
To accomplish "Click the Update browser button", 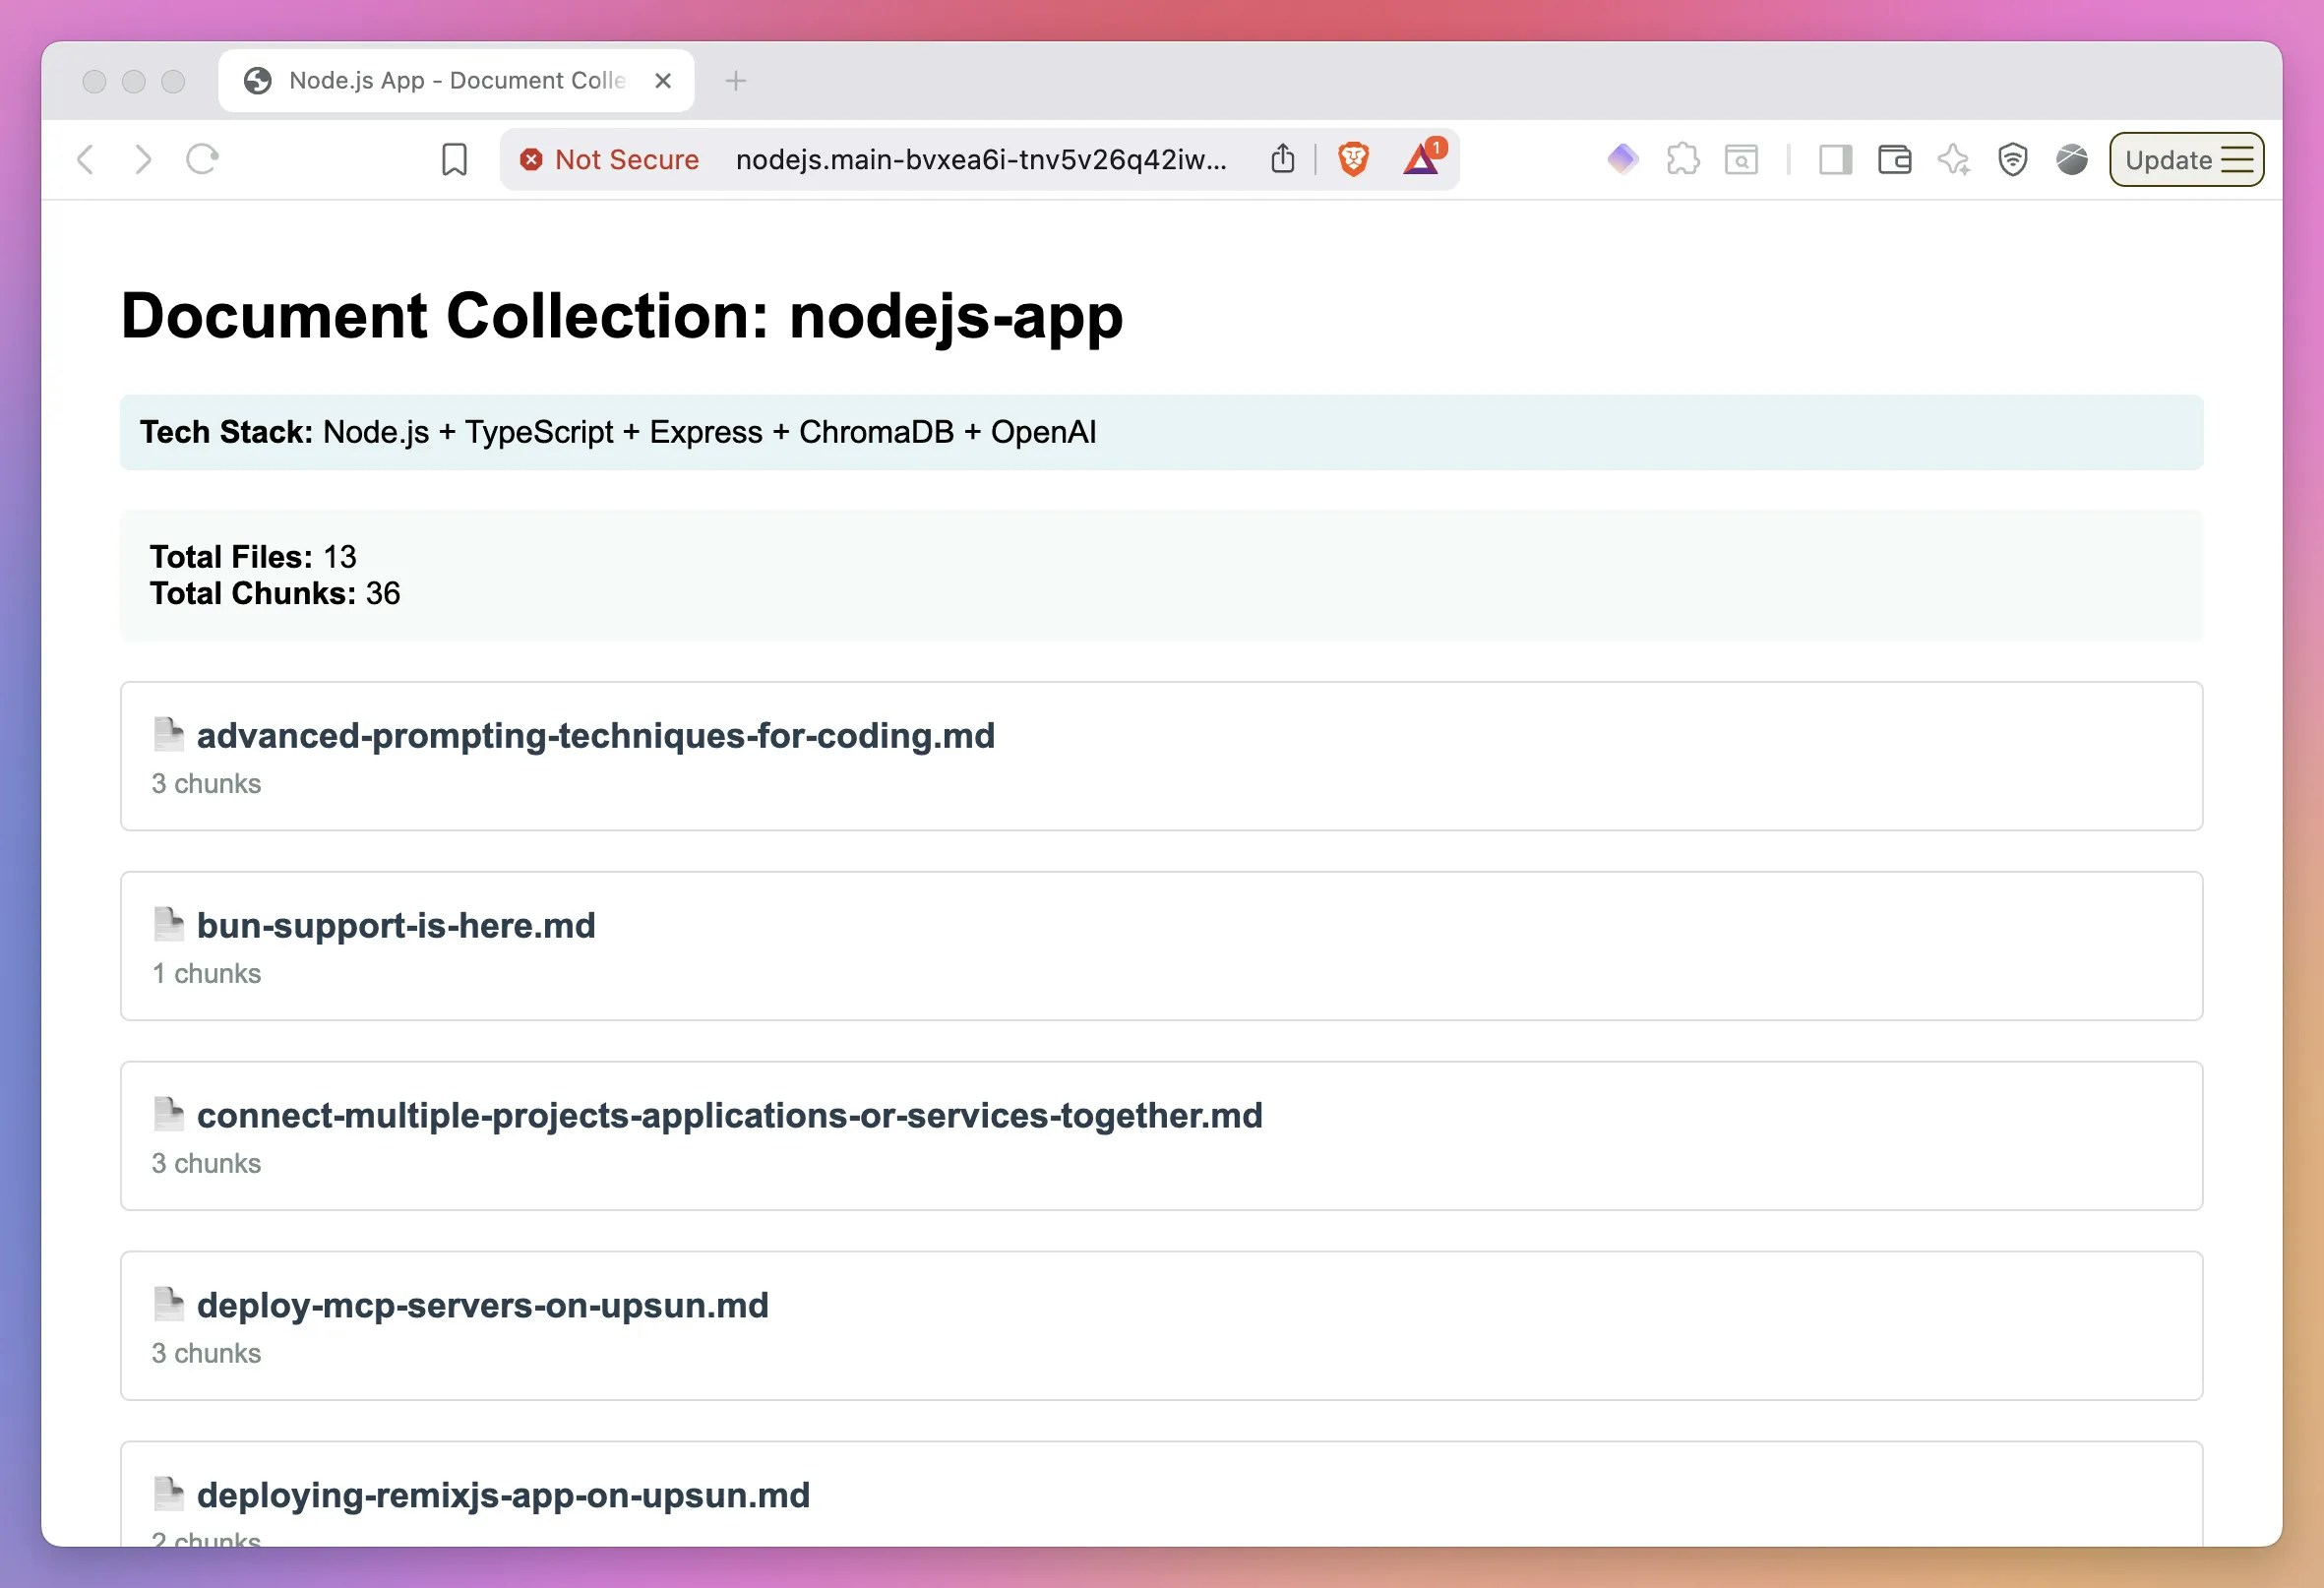I will [x=2168, y=159].
